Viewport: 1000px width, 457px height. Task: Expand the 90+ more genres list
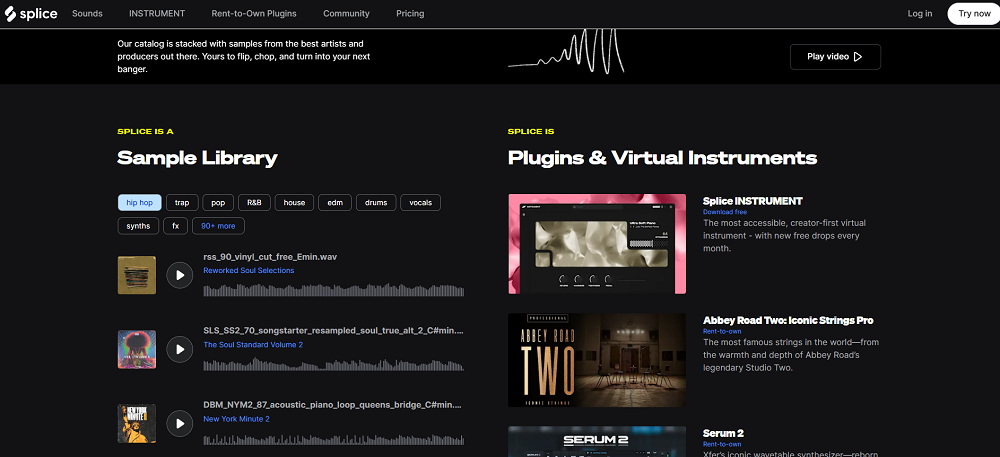[218, 226]
